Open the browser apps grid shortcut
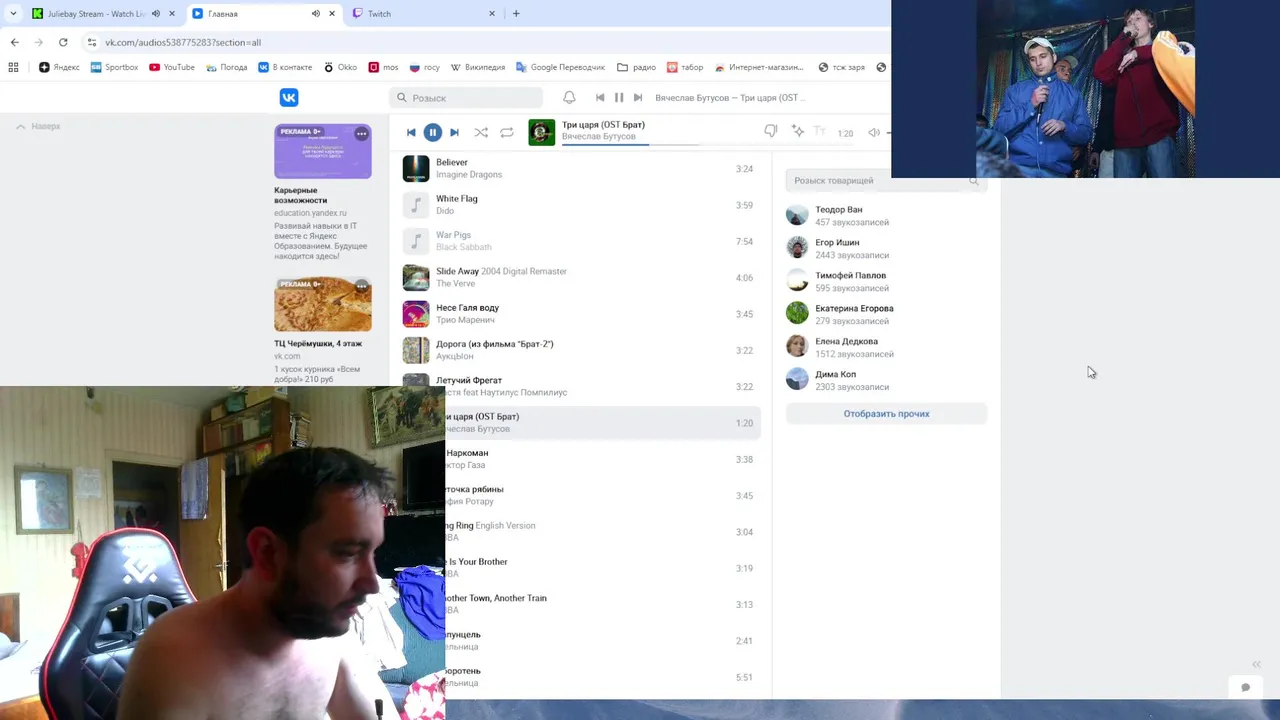The image size is (1280, 720). pos(13,67)
